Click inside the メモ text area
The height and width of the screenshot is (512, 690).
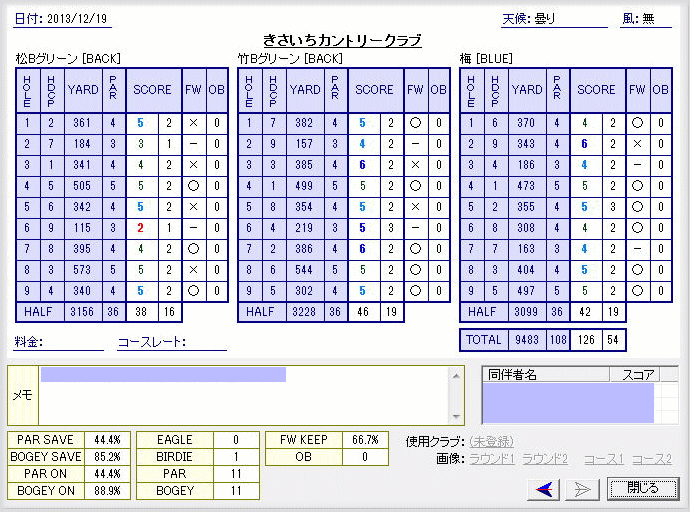244,395
